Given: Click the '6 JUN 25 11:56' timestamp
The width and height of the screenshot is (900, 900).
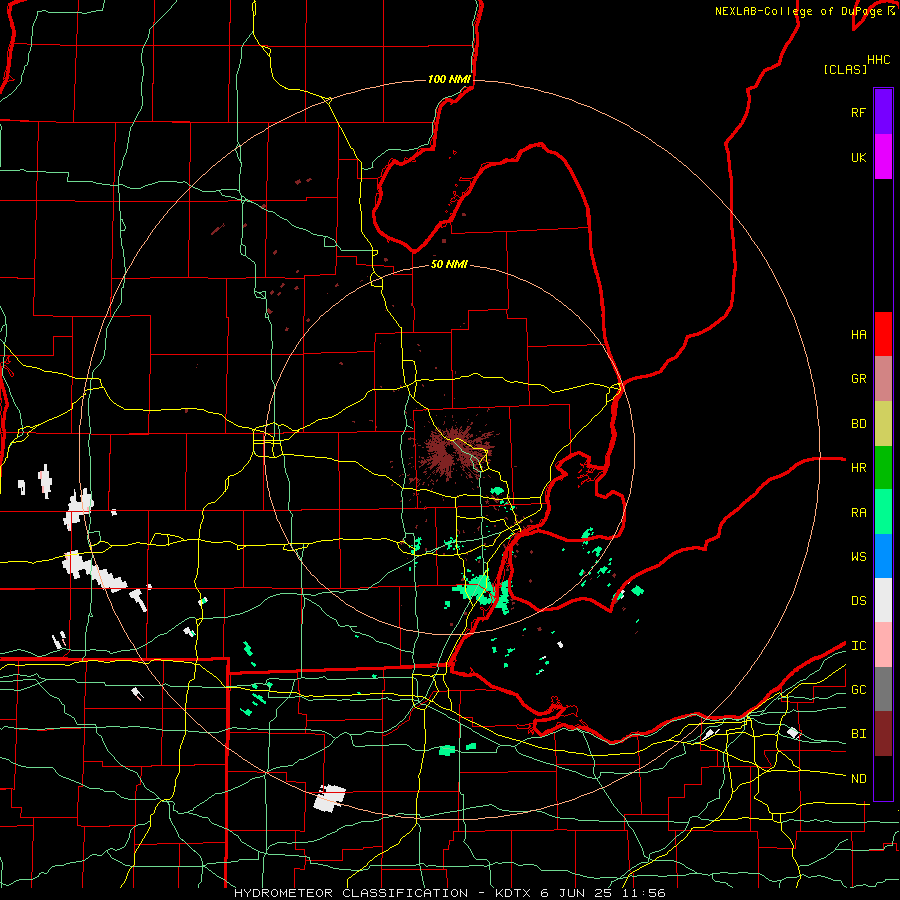Looking at the screenshot, I should coord(603,893).
